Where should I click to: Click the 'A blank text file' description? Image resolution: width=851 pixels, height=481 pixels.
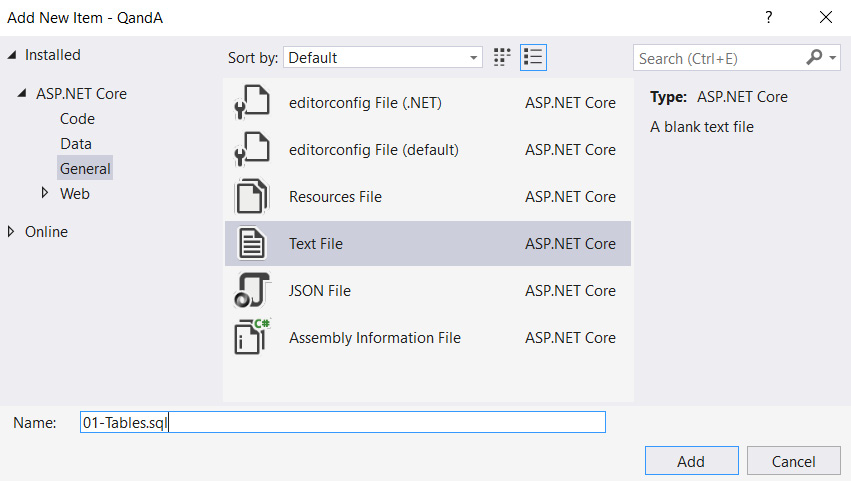pos(702,126)
